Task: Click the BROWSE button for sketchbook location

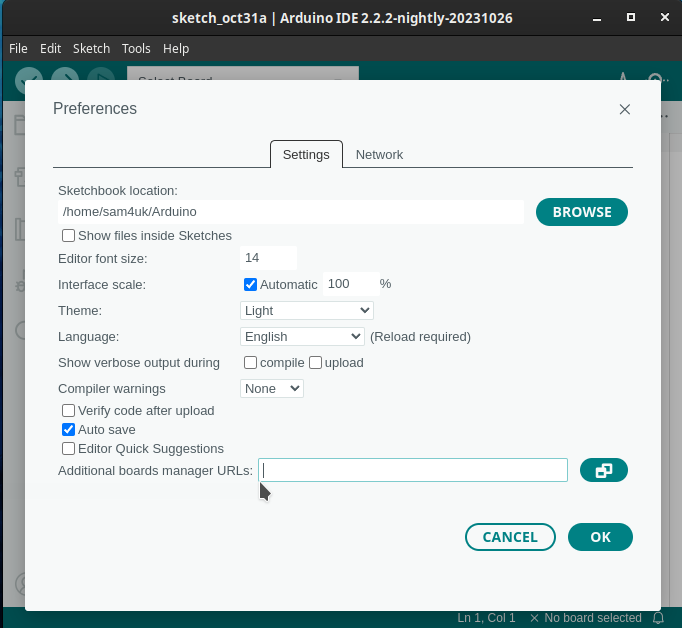Action: (582, 212)
